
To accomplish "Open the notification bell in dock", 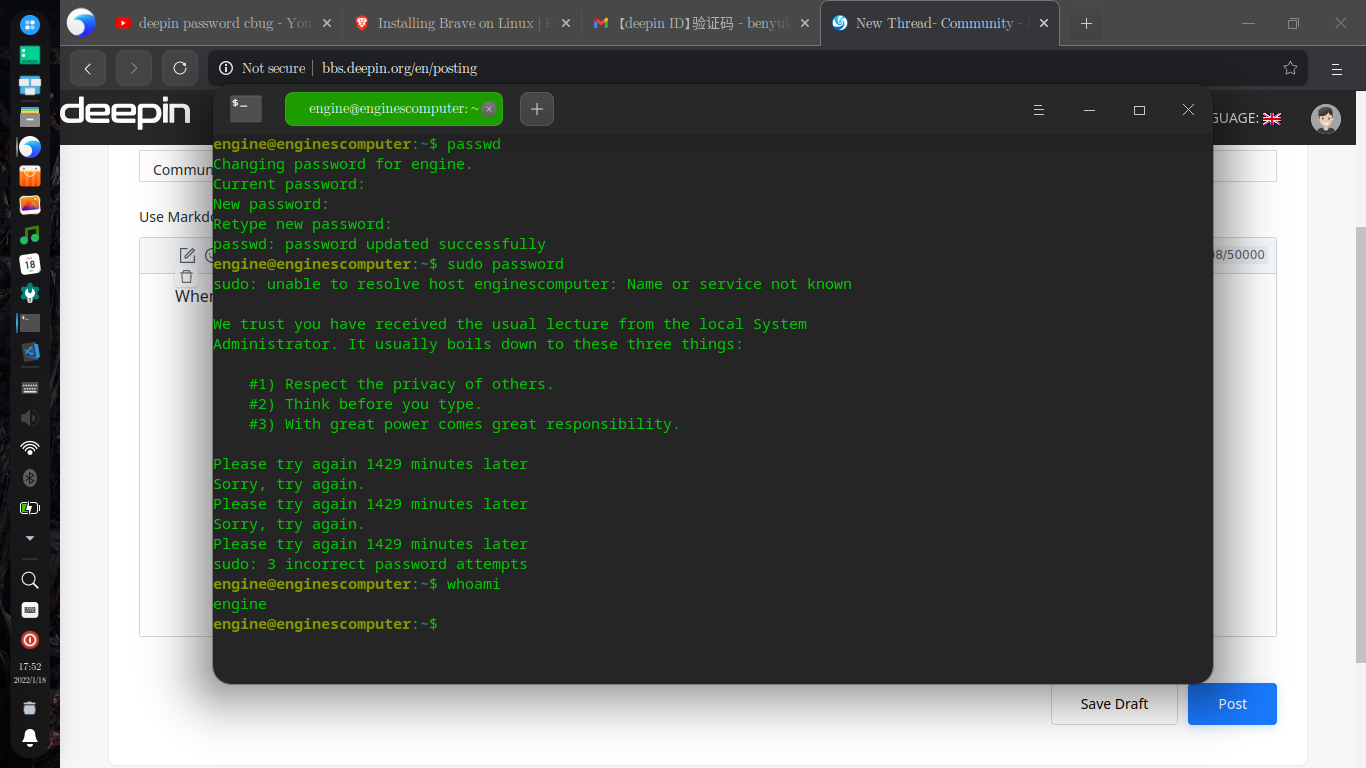I will coord(30,738).
